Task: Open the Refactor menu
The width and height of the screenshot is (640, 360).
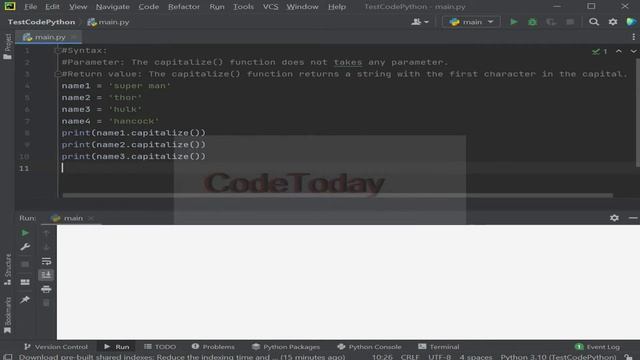Action: point(184,7)
